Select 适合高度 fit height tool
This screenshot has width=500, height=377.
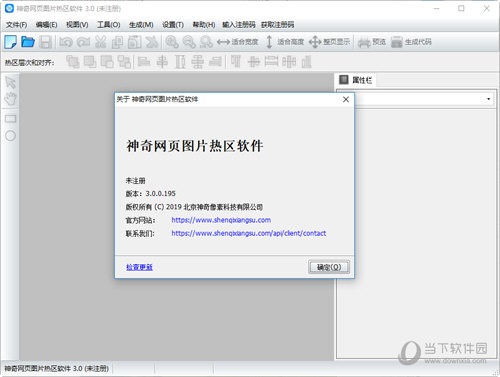click(x=284, y=42)
